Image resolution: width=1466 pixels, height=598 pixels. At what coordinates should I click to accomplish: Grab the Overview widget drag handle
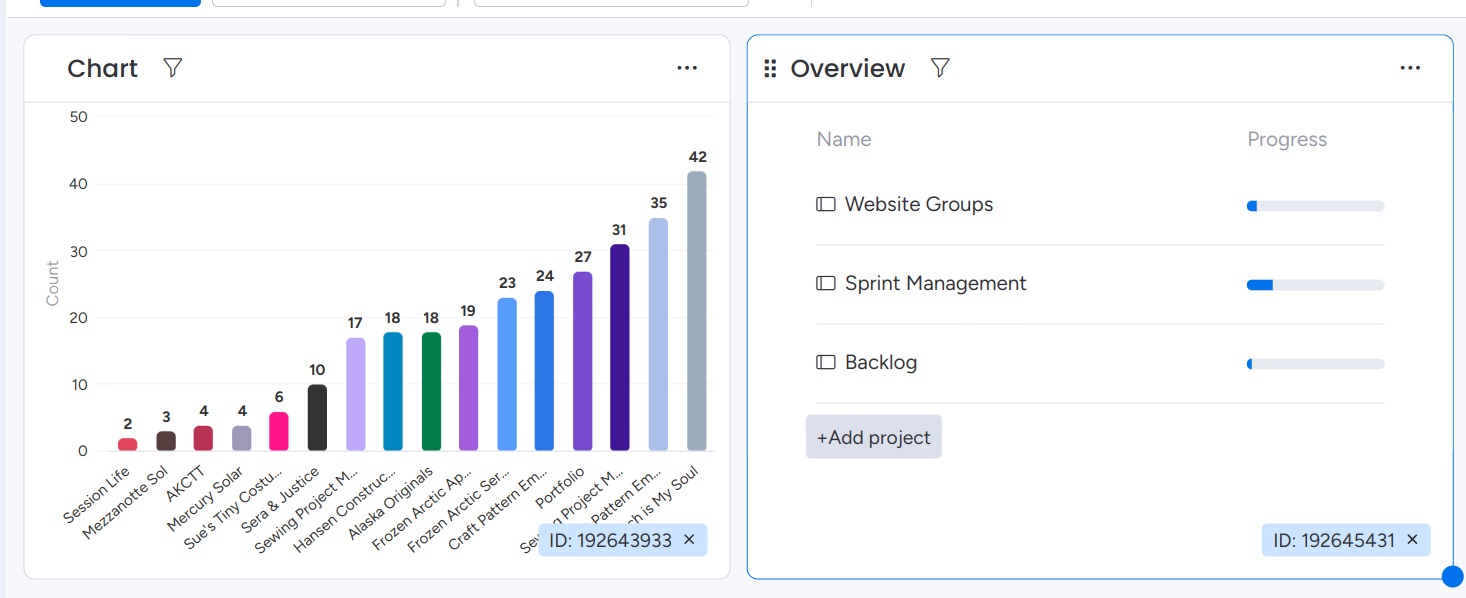[770, 68]
